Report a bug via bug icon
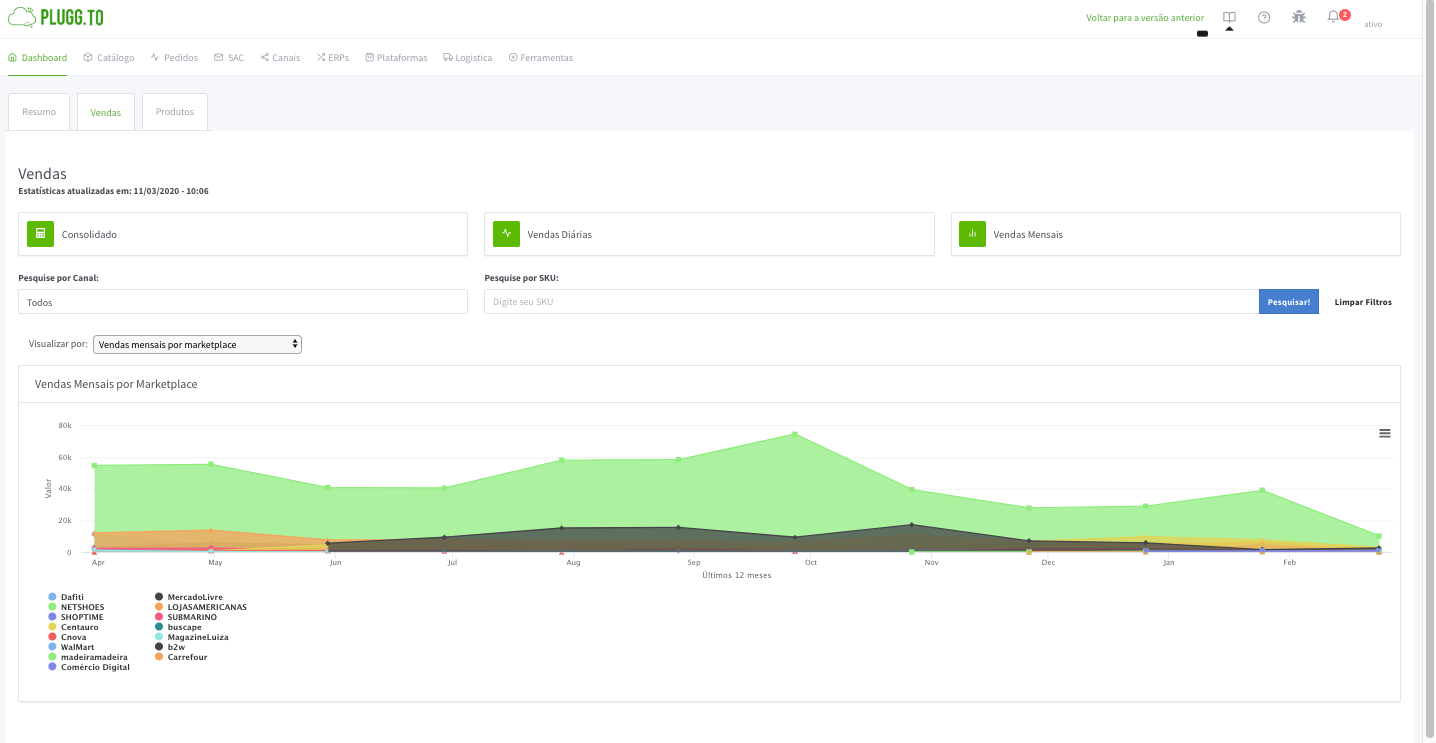The height and width of the screenshot is (743, 1436). (1298, 17)
